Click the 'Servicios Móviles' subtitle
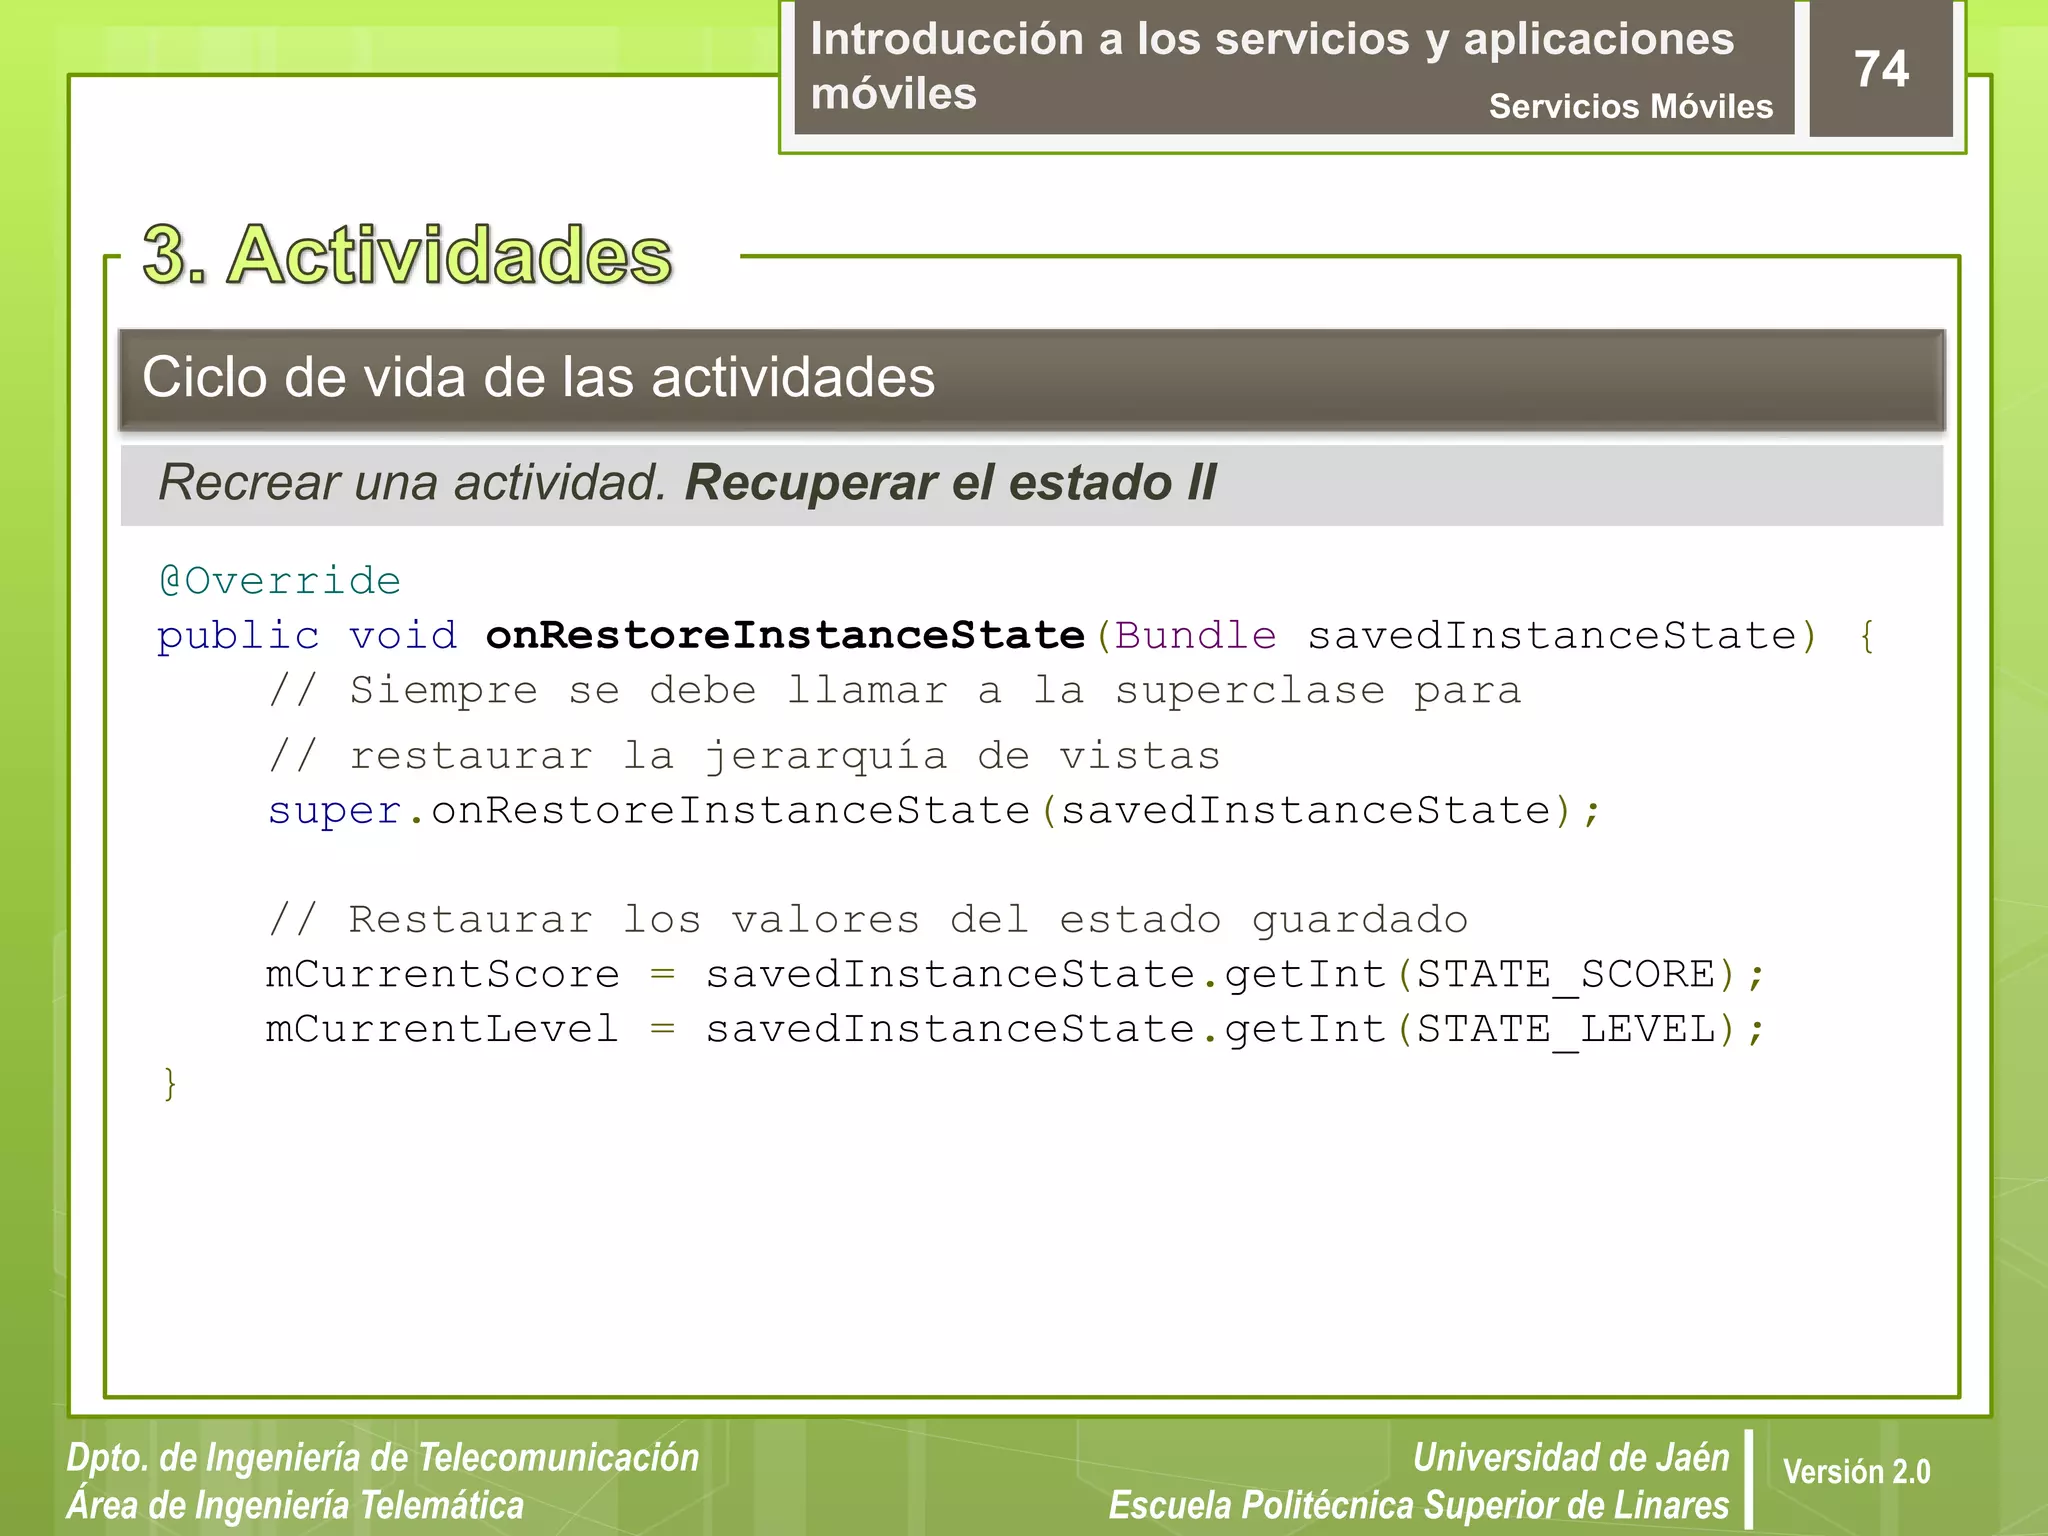 [x=1630, y=106]
